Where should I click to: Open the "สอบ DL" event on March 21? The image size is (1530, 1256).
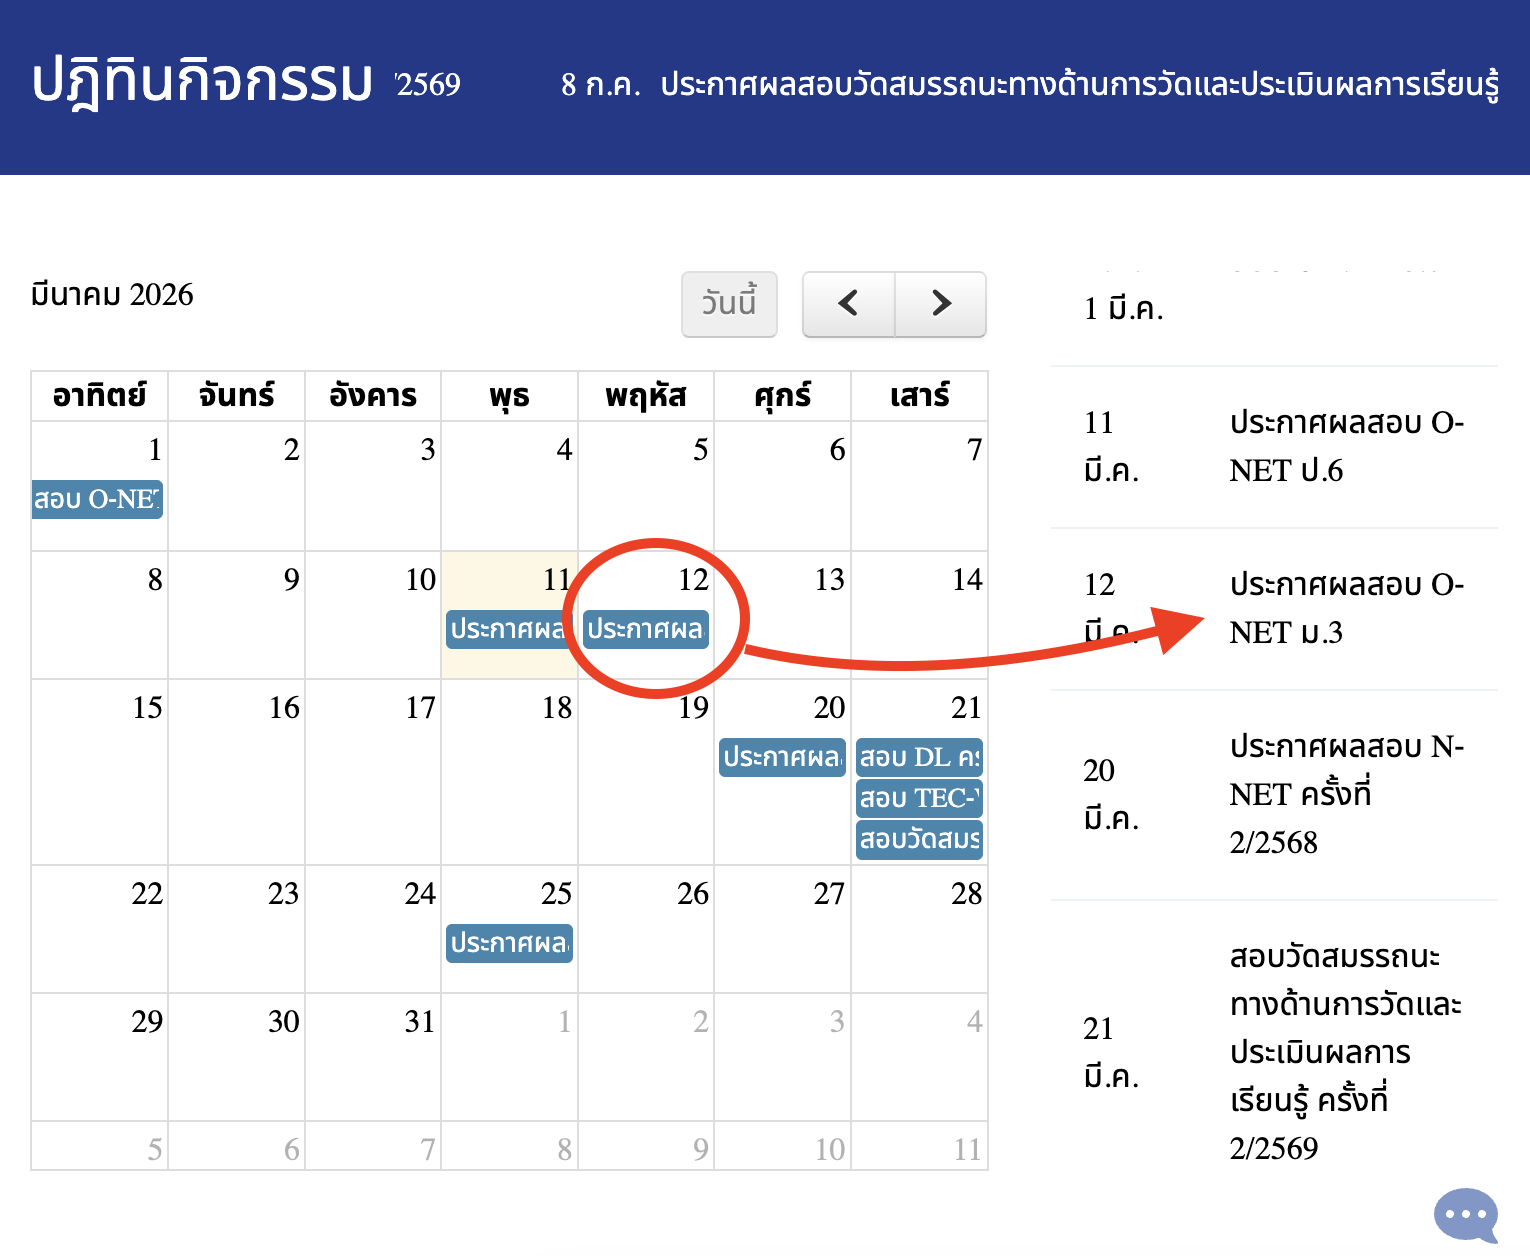[919, 758]
